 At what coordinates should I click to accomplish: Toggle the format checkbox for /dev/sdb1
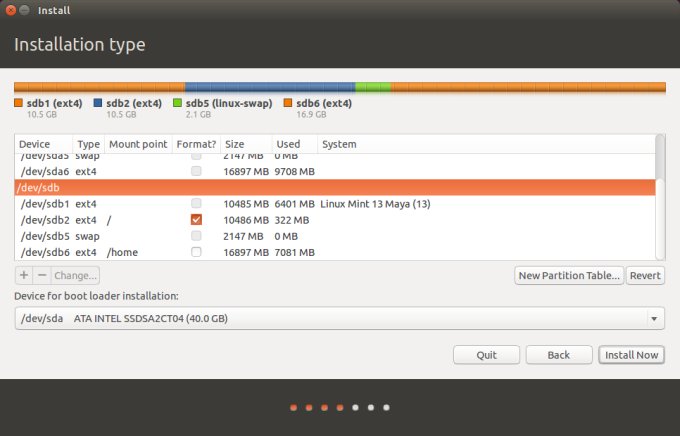coord(196,204)
